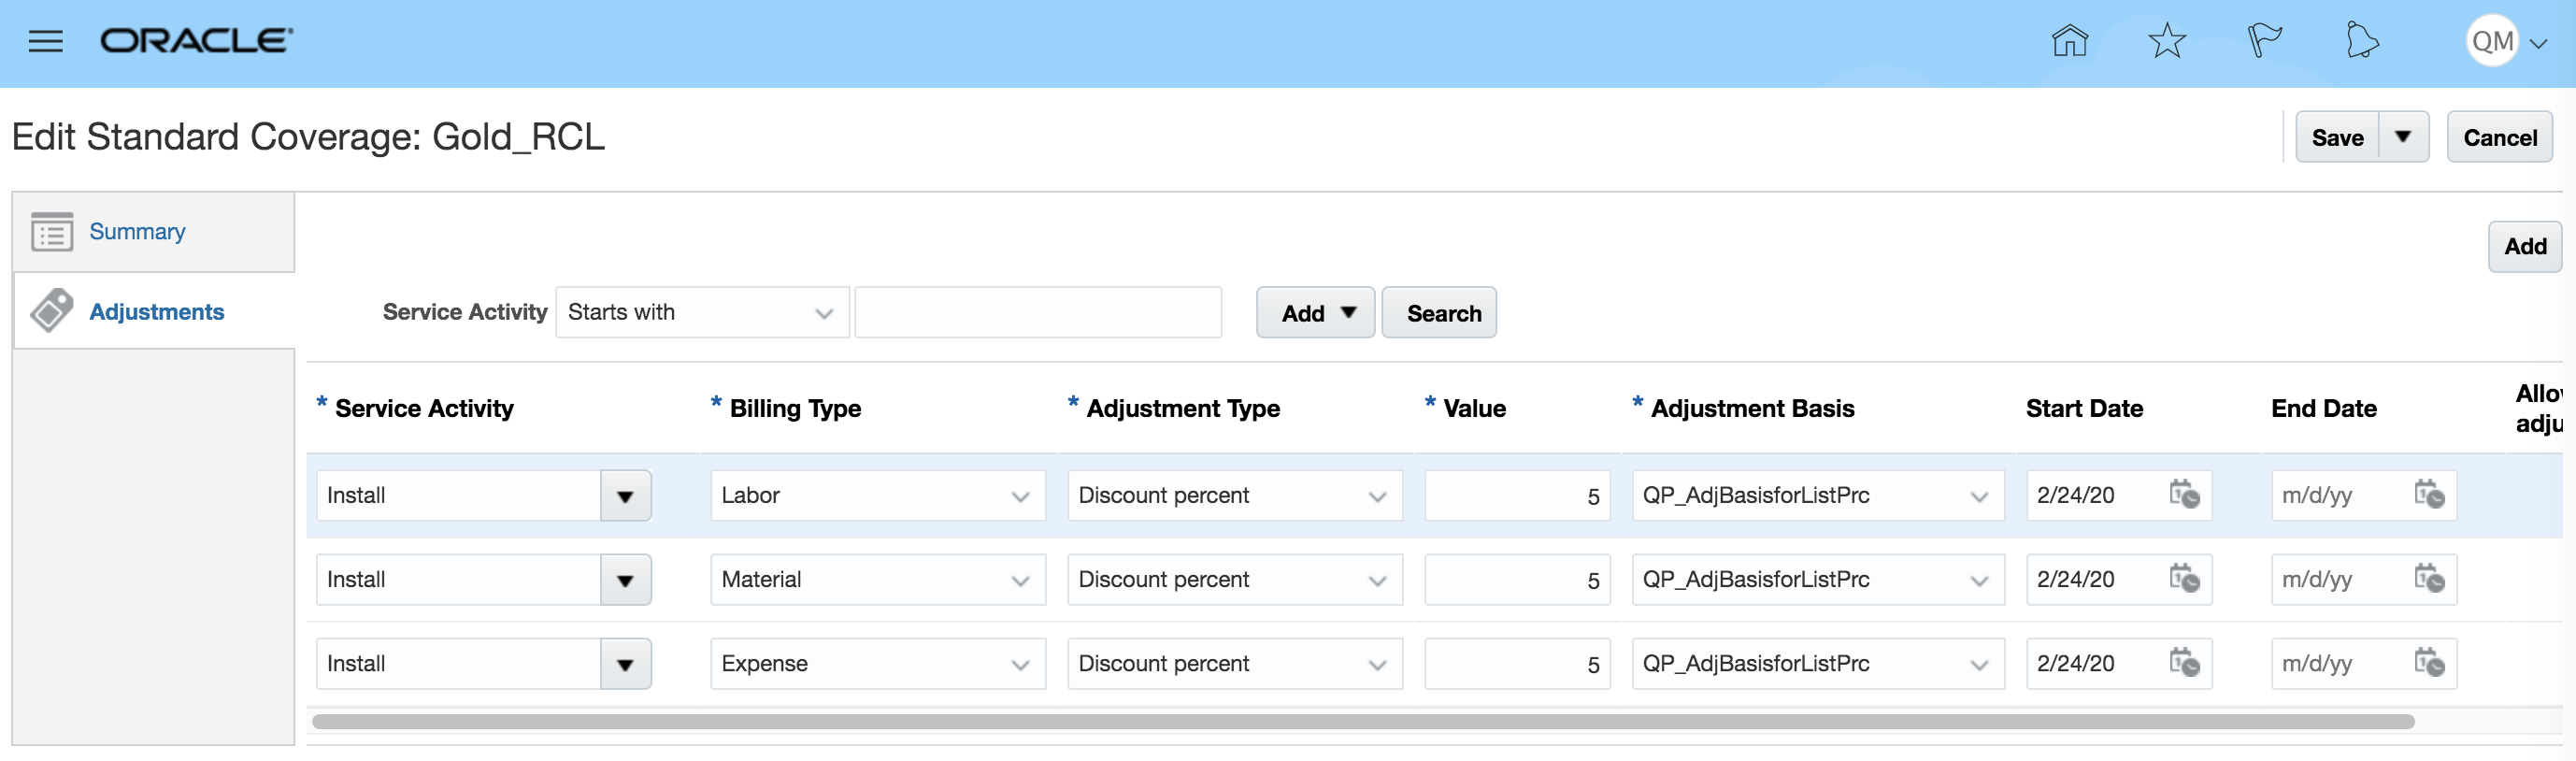
Task: Open Start Date calendar for Labor row
Action: [2184, 495]
